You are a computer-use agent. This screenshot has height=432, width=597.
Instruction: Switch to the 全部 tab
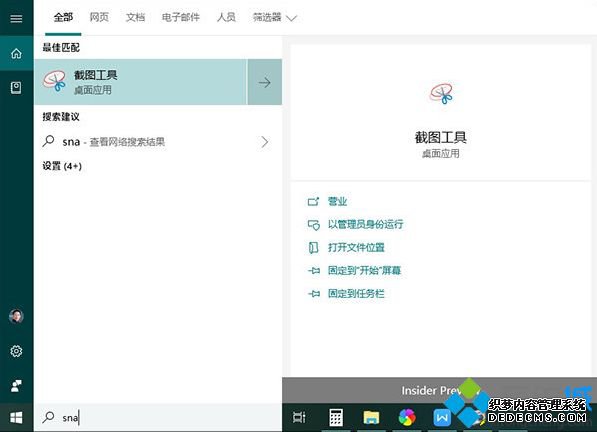[x=63, y=17]
